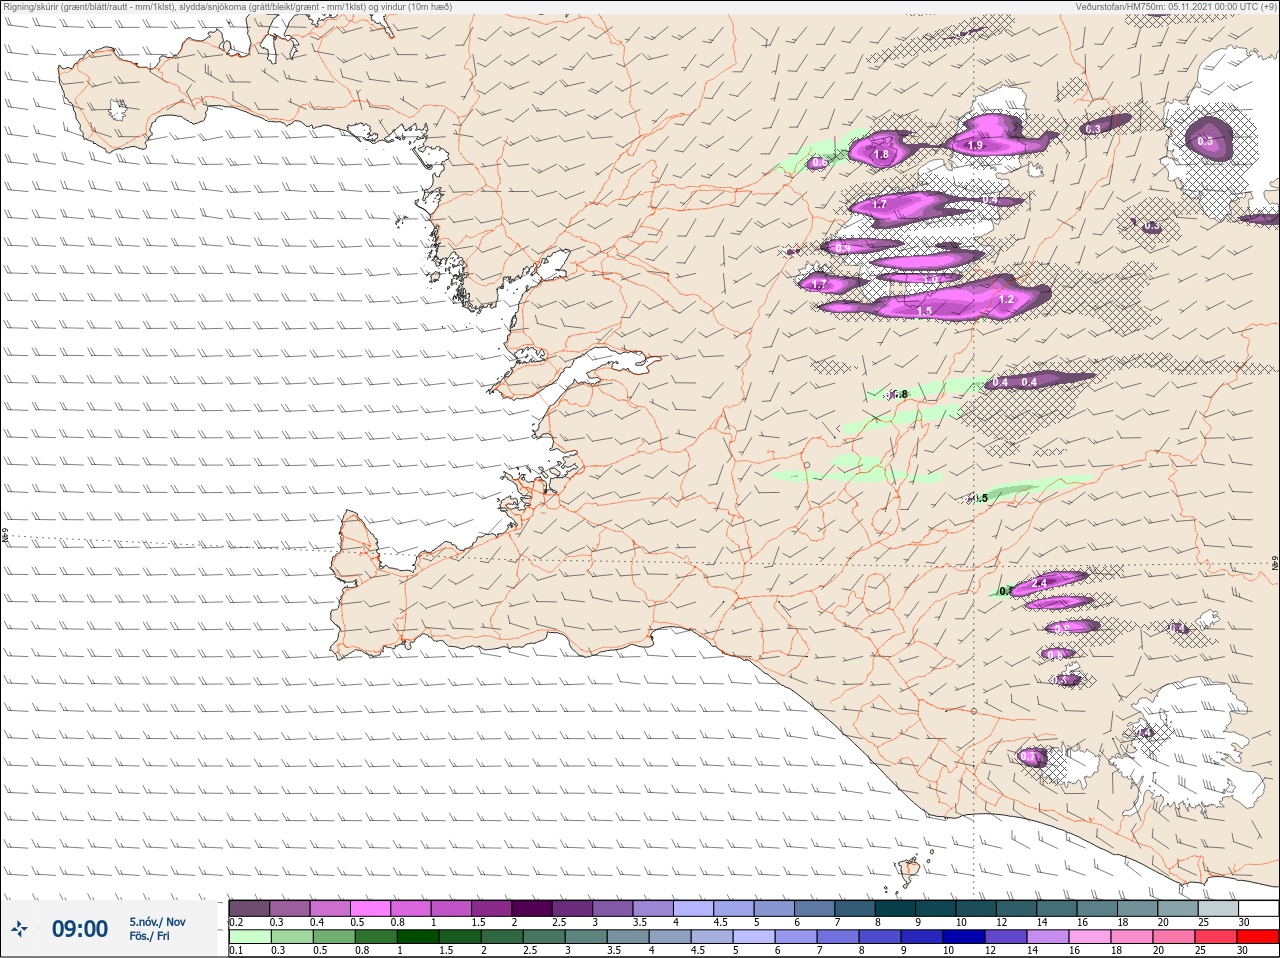Click the purple 1.5 snowfall value
1280x958 pixels.
coord(924,311)
